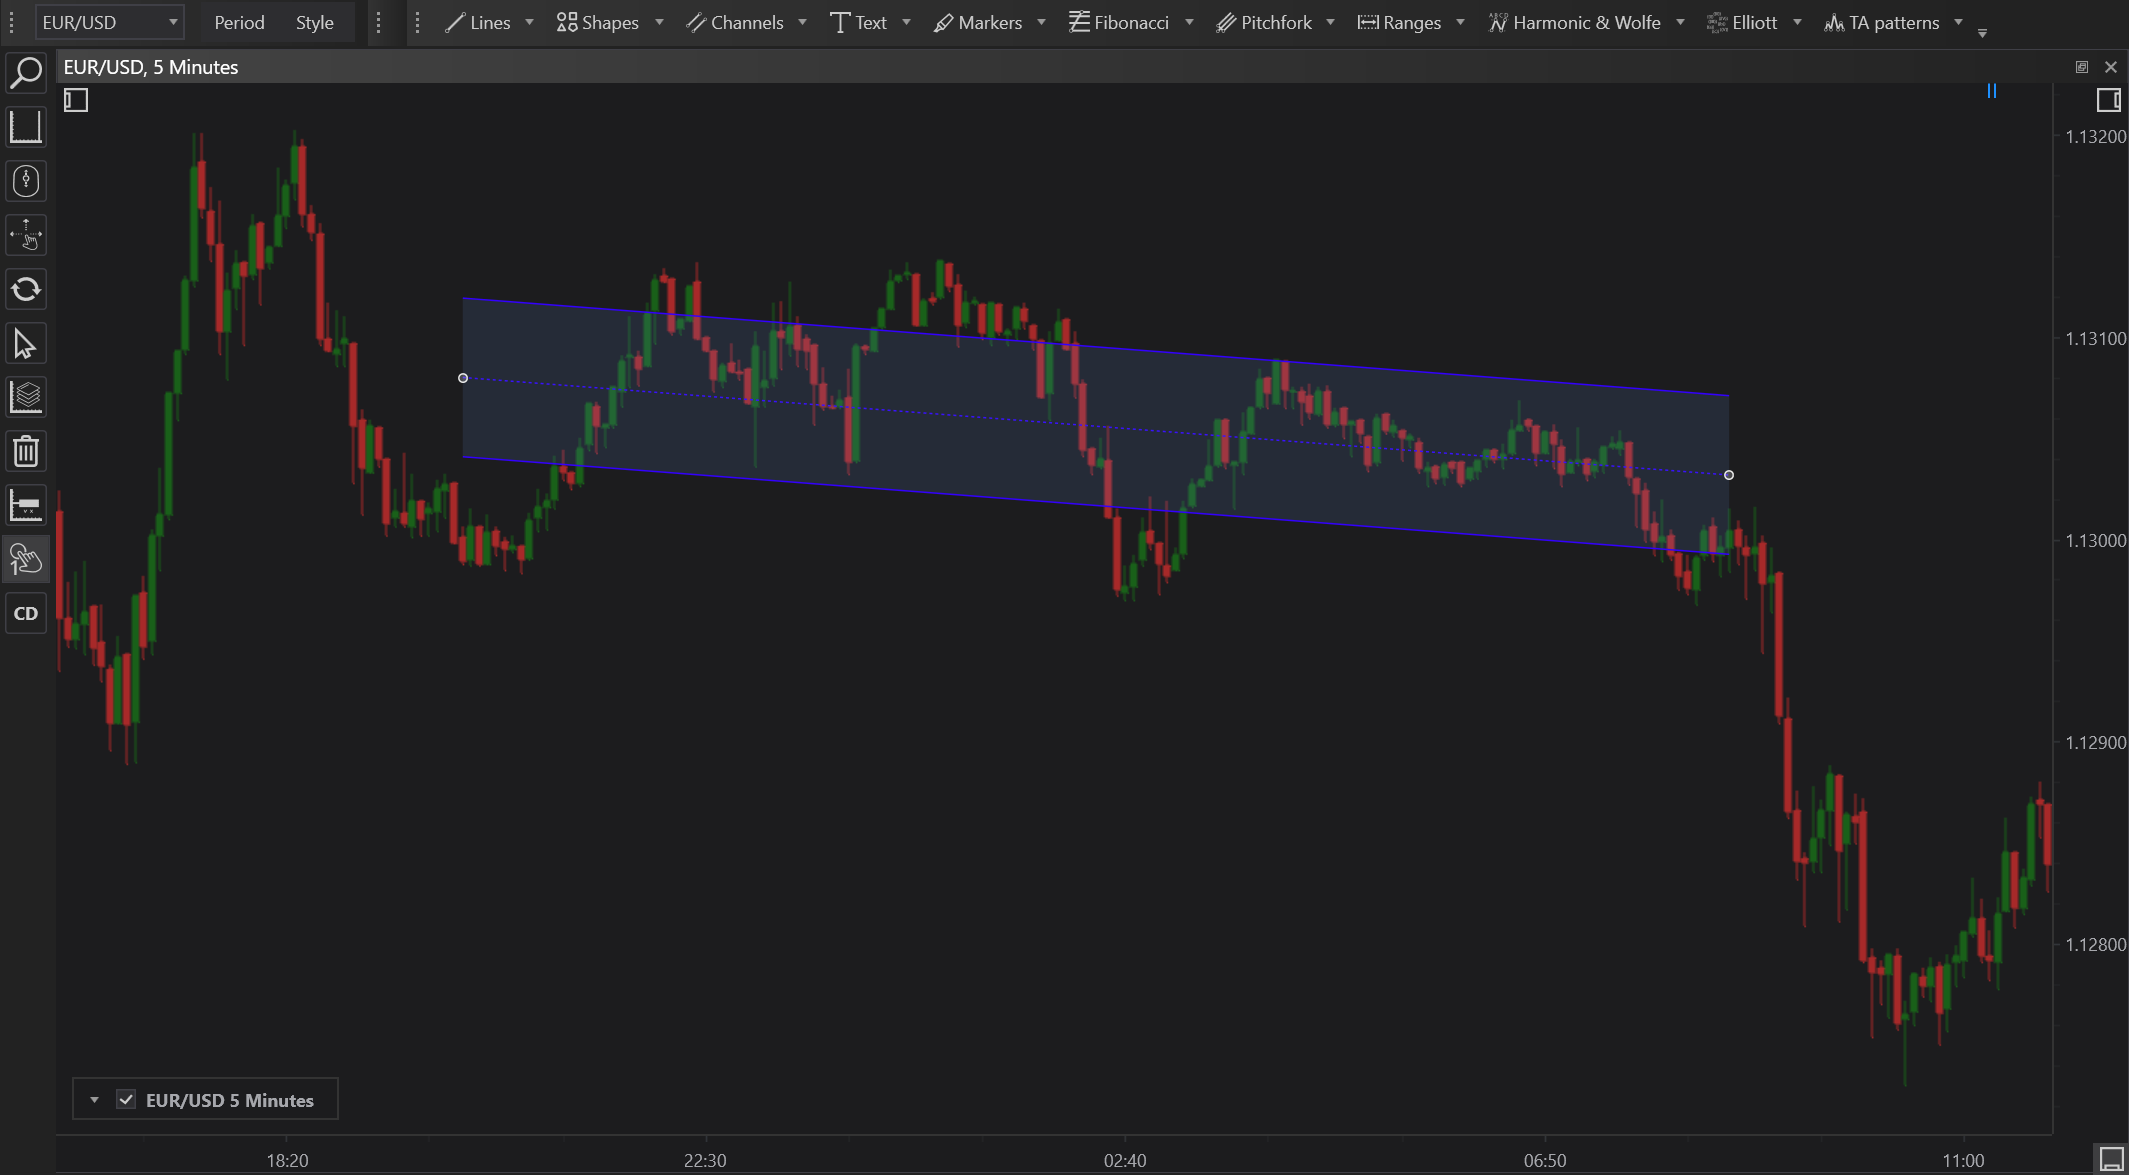Viewport: 2129px width, 1175px height.
Task: Click the magnifier zoom tool
Action: click(x=26, y=73)
